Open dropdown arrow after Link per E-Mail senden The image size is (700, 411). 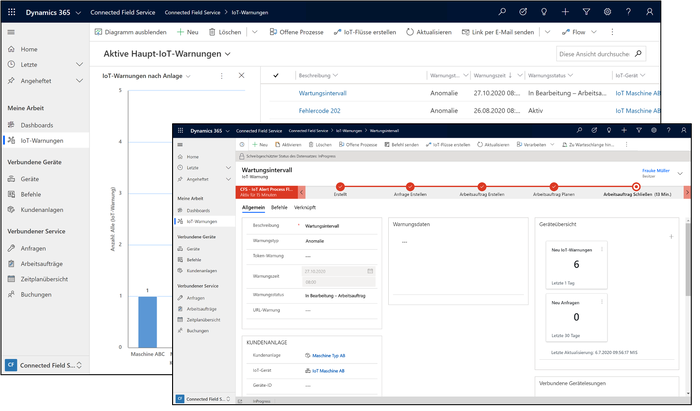pyautogui.click(x=547, y=32)
